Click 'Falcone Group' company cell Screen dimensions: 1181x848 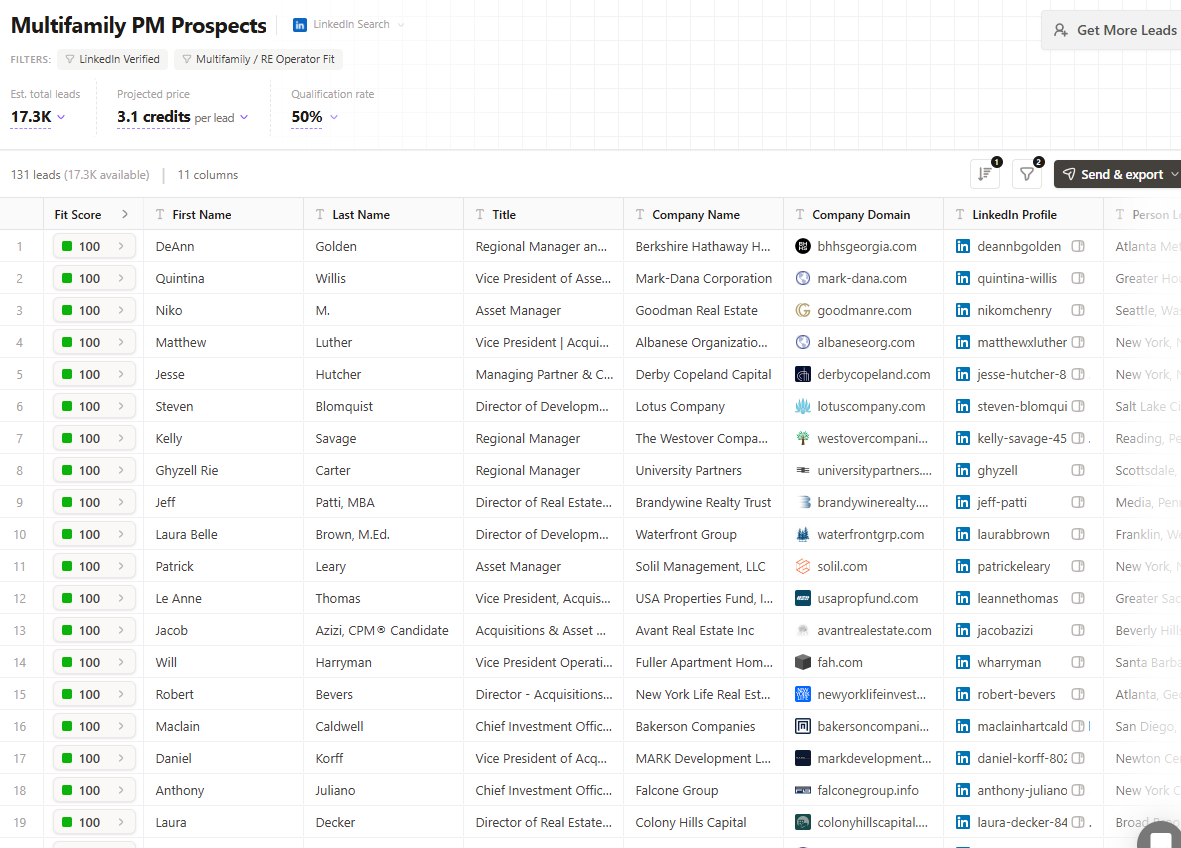tap(703, 790)
